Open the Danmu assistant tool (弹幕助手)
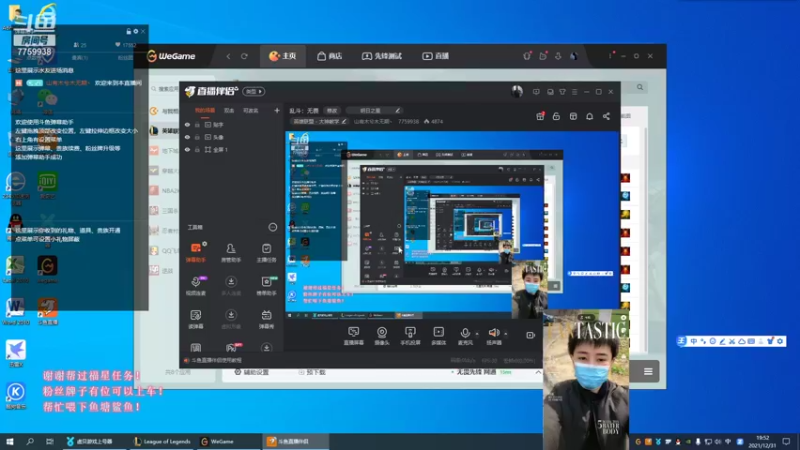800x450 pixels. click(x=196, y=253)
